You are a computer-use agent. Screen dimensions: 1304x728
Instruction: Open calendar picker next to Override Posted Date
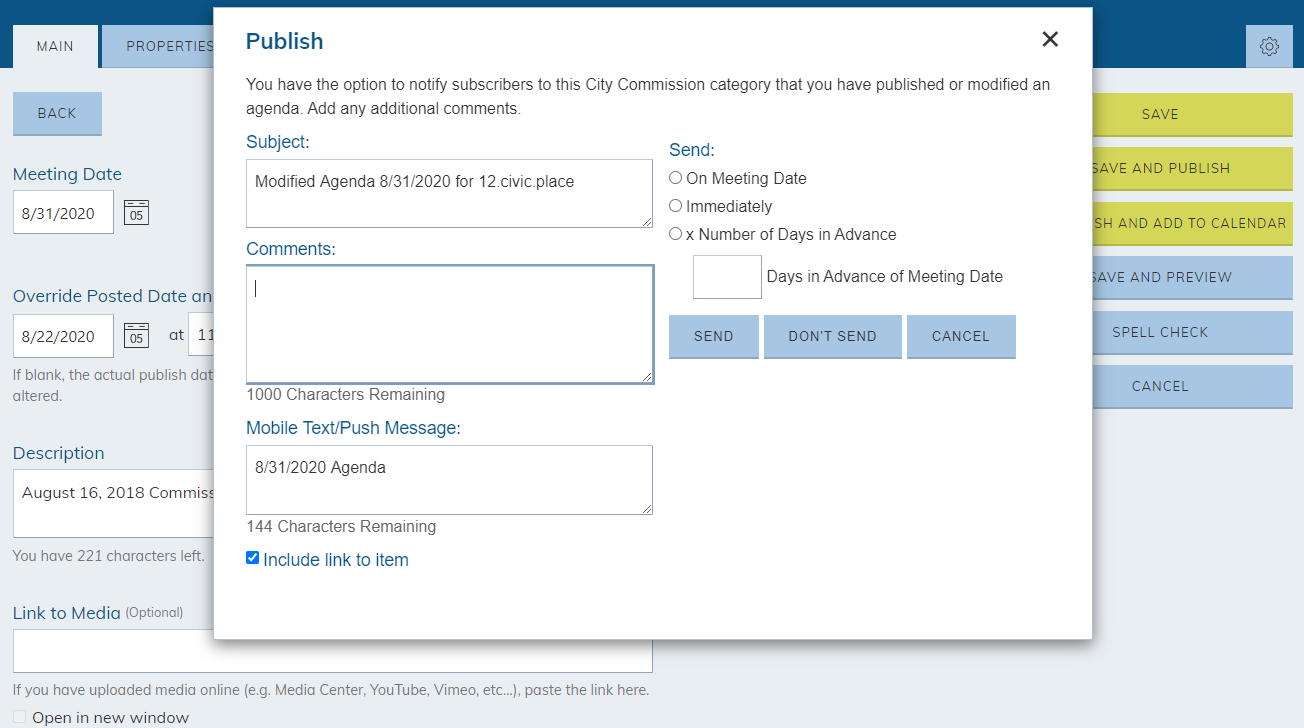coord(136,335)
